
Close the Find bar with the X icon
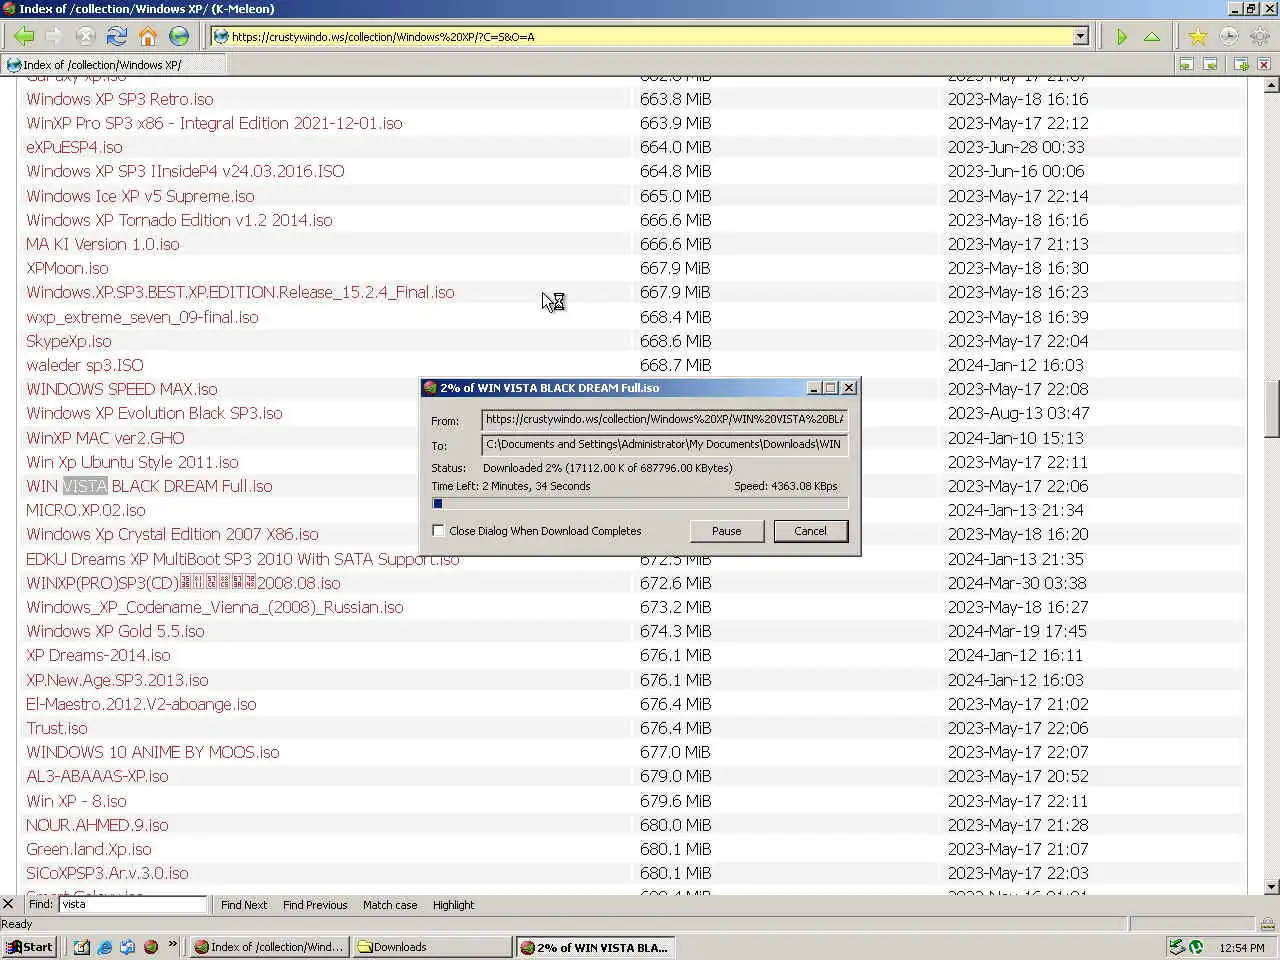tap(8, 904)
